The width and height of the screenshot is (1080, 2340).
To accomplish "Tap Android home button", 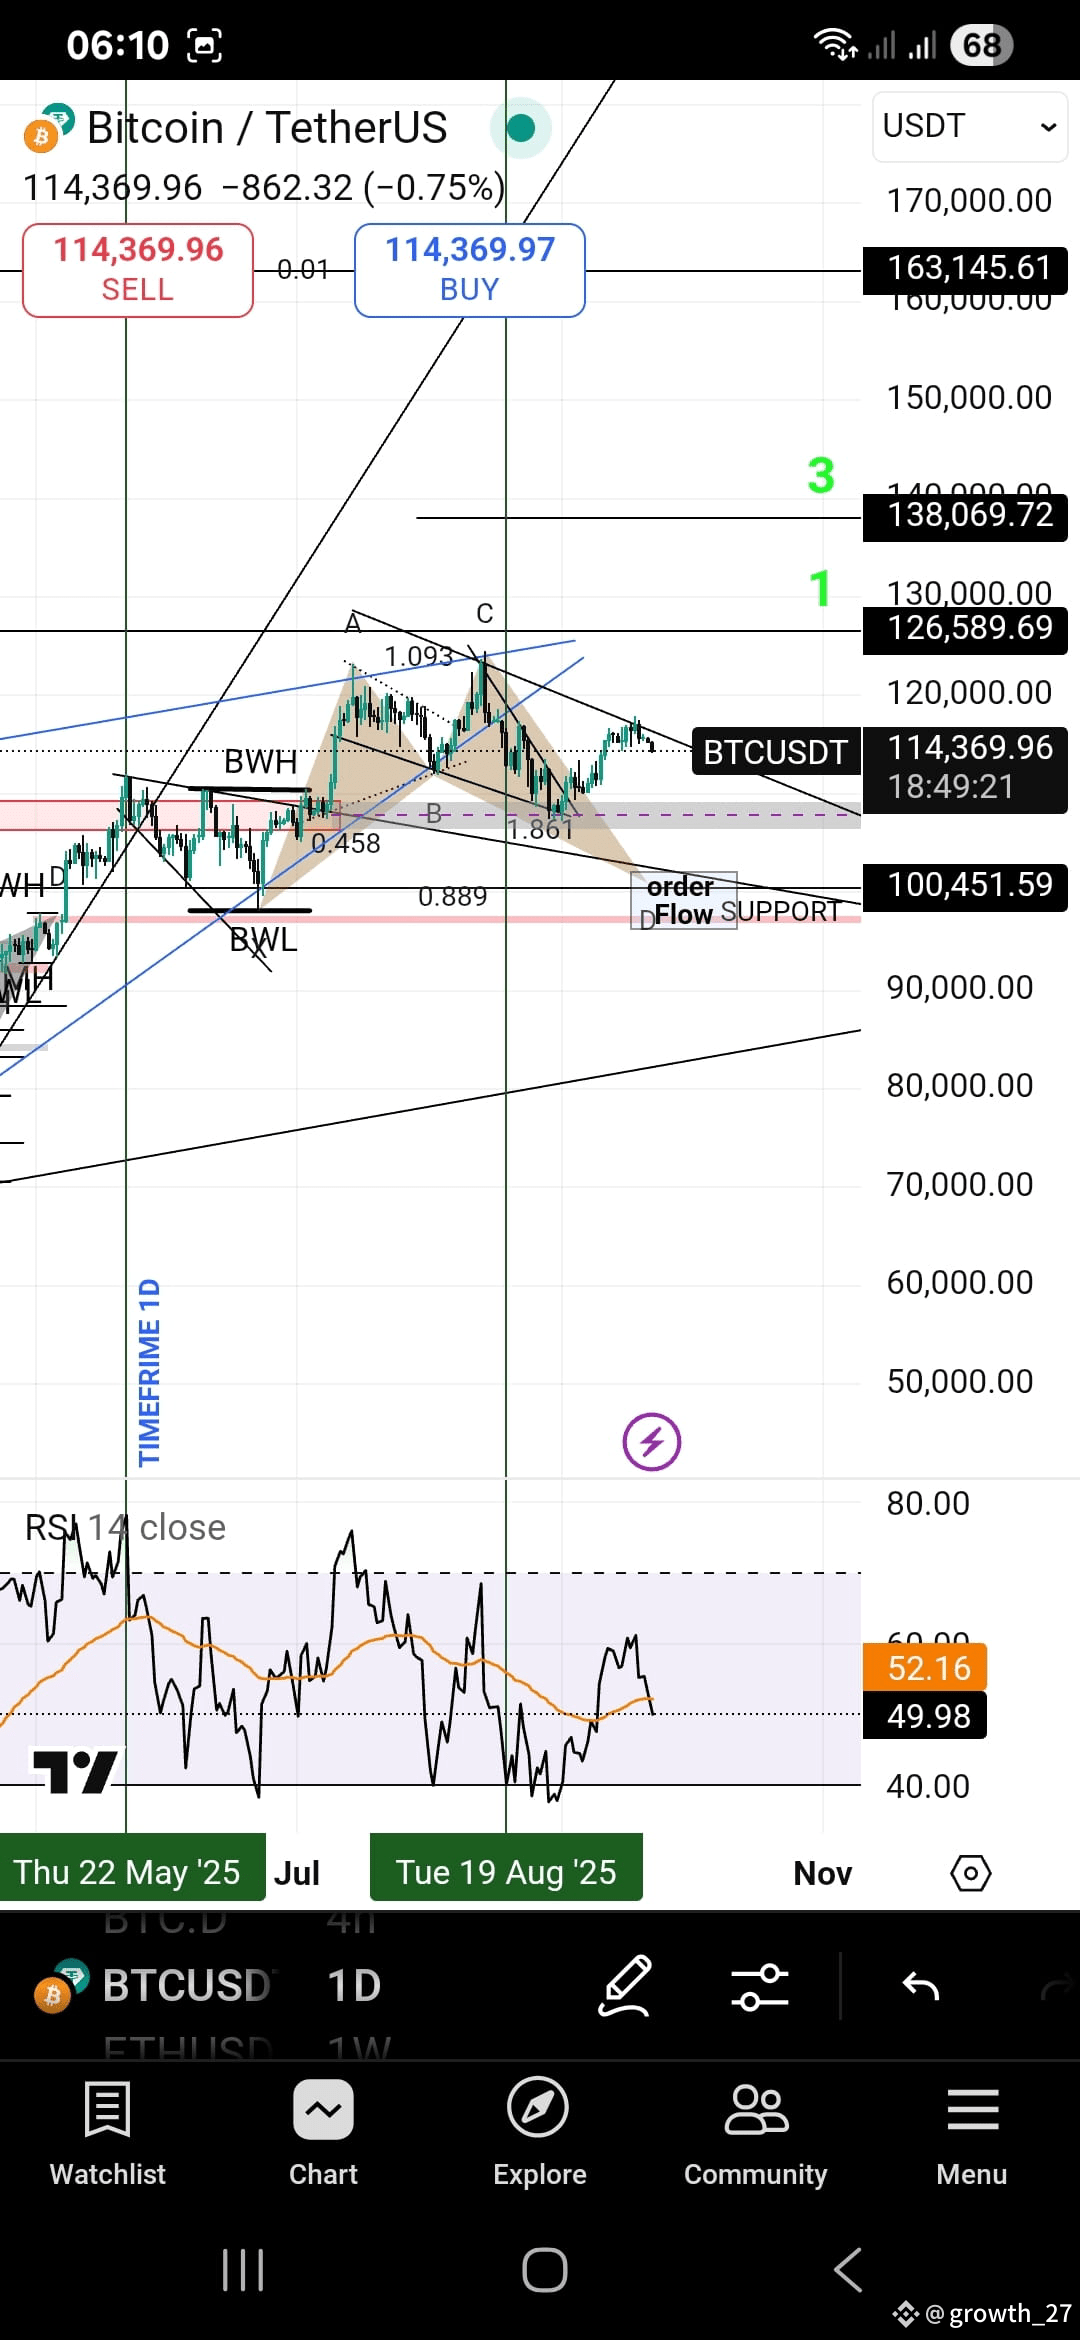I will click(545, 2270).
